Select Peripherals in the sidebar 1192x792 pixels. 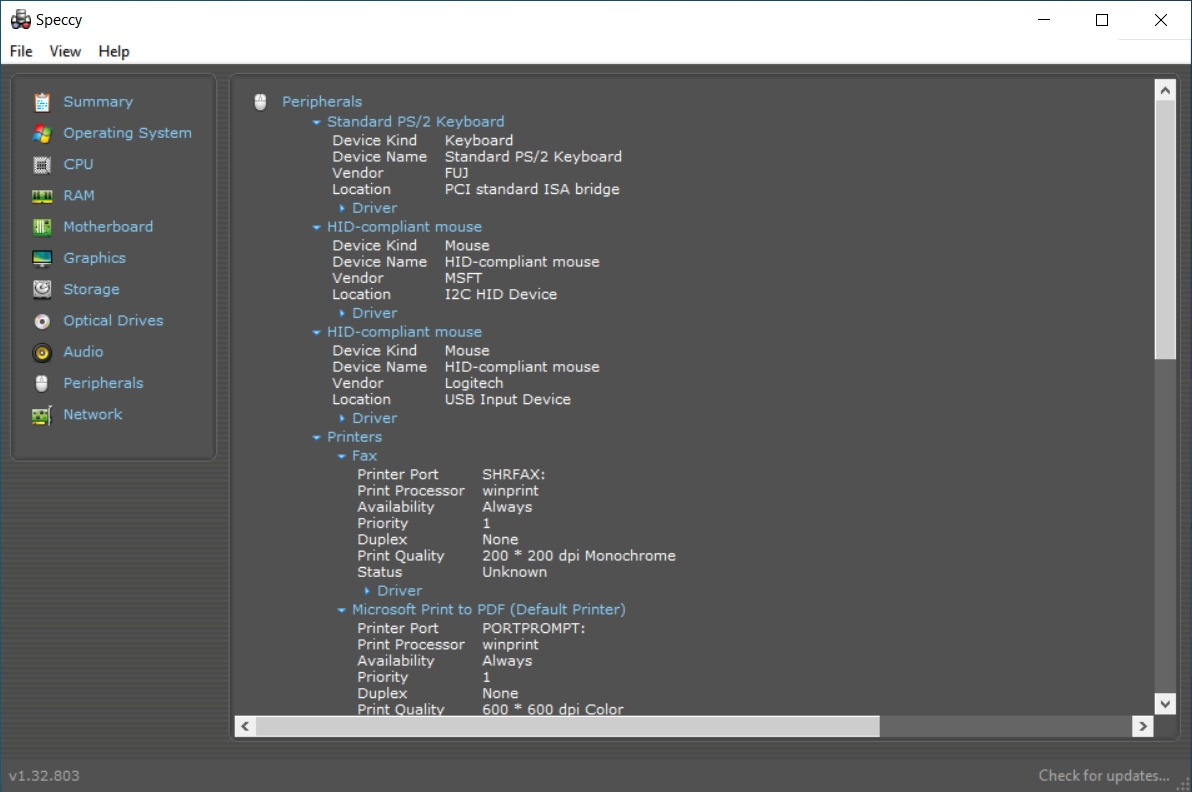coord(103,383)
